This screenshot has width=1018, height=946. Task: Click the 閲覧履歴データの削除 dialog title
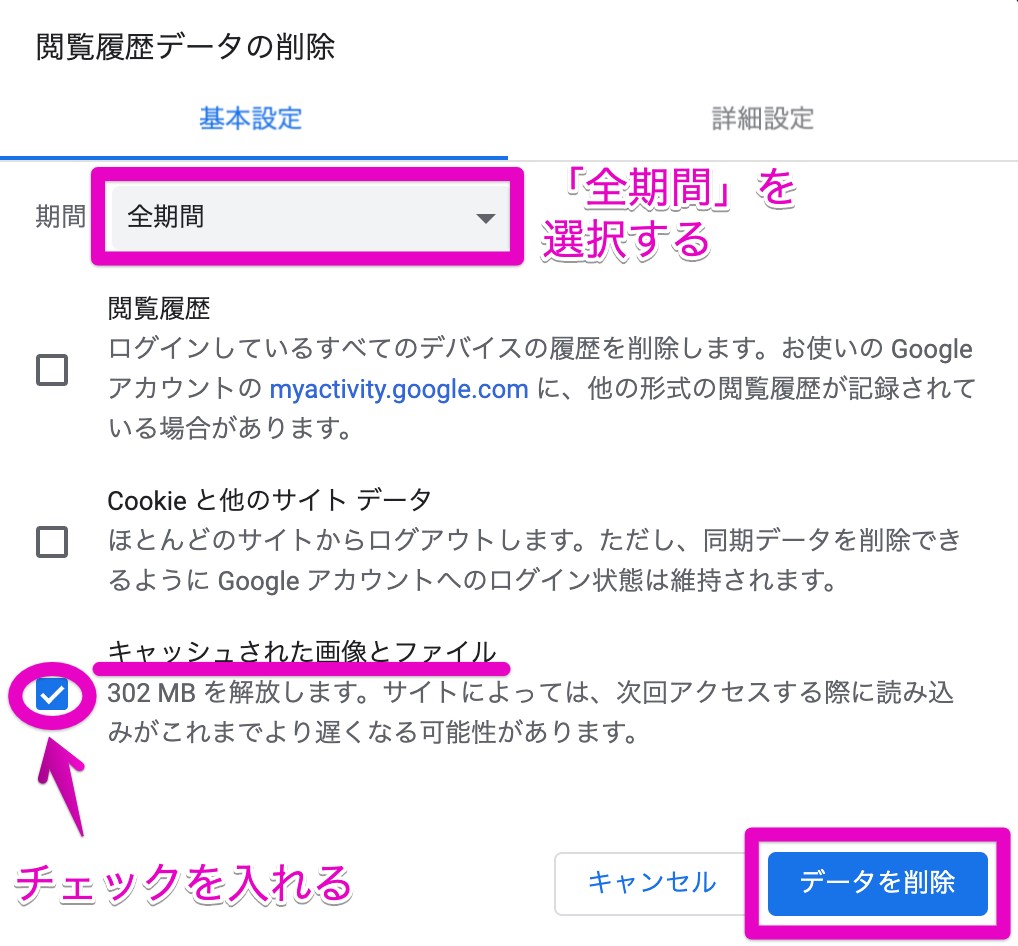[x=185, y=47]
